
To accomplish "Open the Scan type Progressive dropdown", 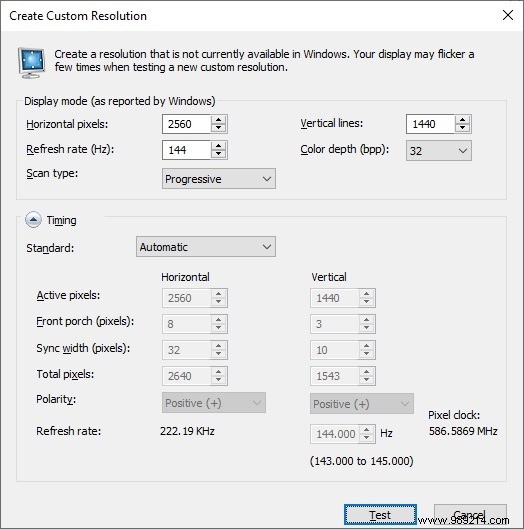I will point(219,179).
